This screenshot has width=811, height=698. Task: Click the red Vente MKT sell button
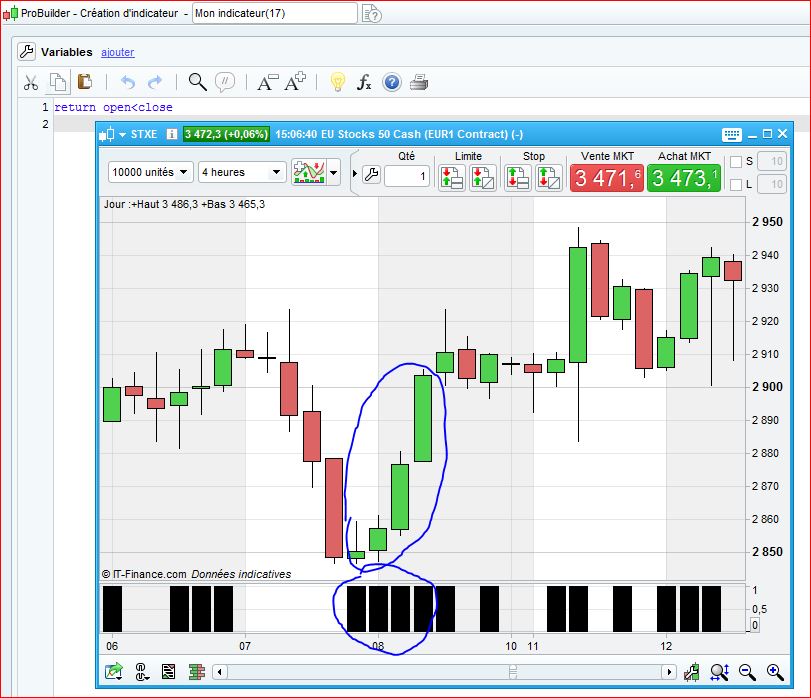[607, 178]
